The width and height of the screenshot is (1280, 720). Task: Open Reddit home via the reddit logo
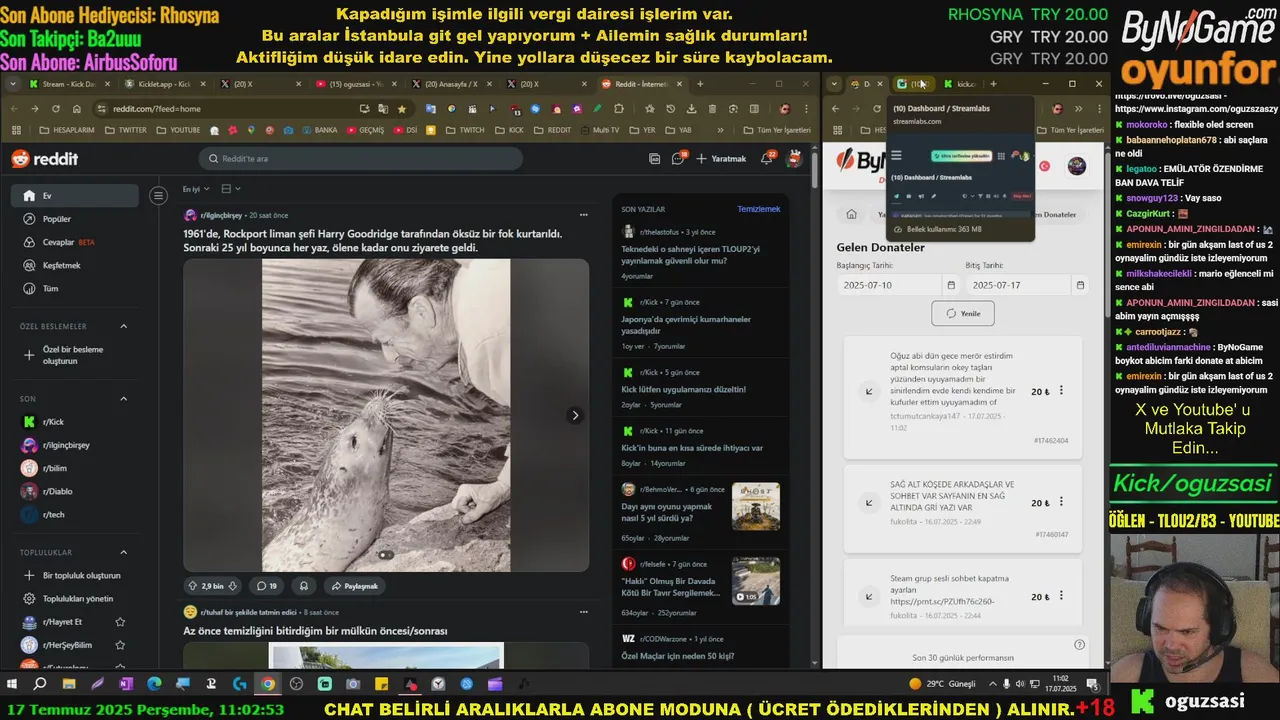[x=44, y=159]
